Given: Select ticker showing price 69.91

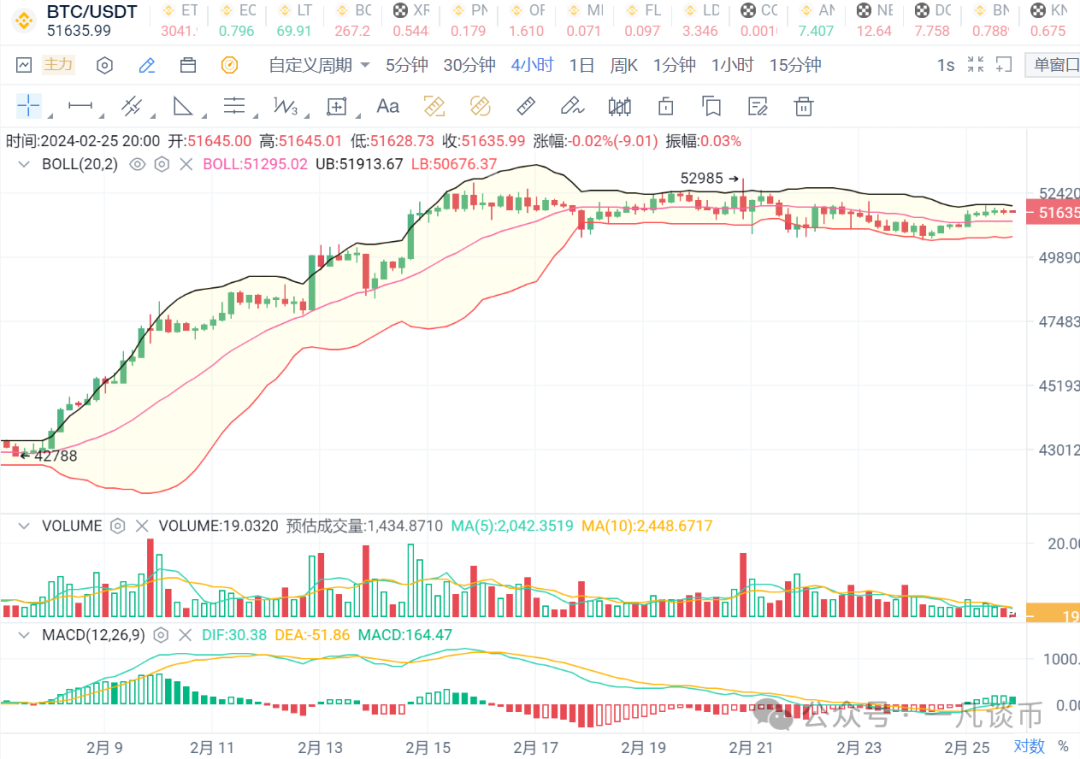Looking at the screenshot, I should (x=294, y=21).
